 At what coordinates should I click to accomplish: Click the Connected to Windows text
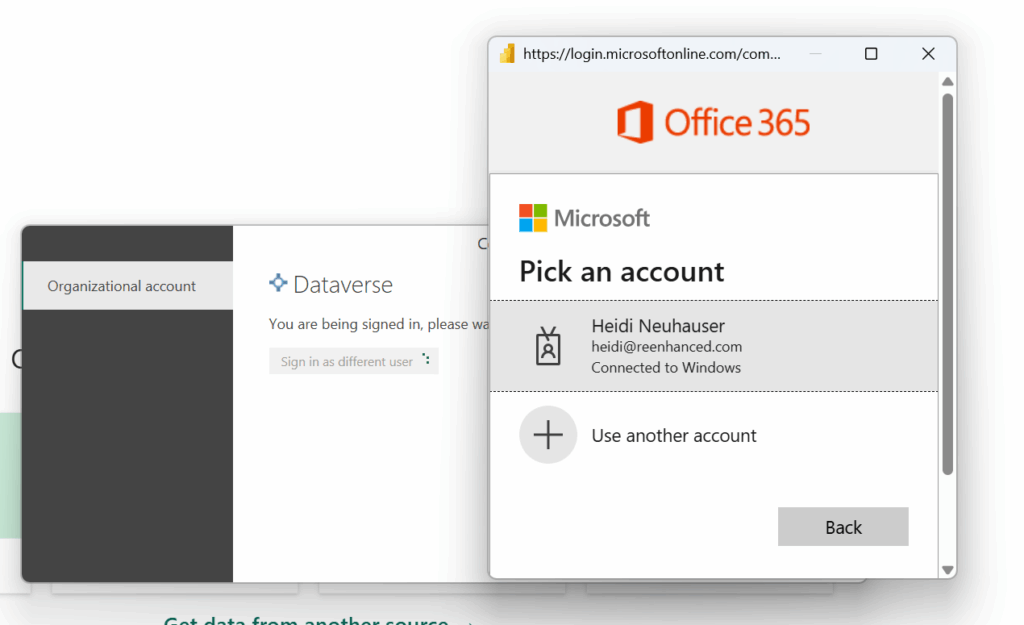click(x=666, y=368)
